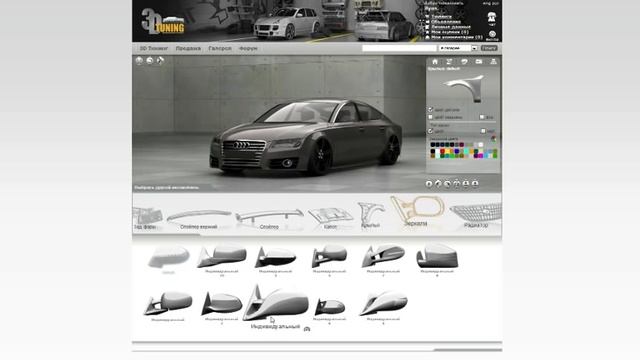Click the first round icon below side panel

point(429,184)
